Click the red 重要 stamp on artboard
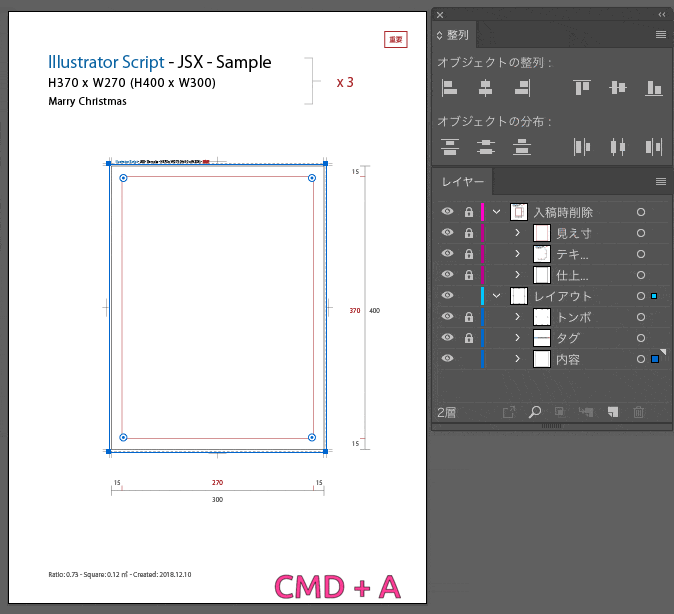The width and height of the screenshot is (674, 614). 395,40
